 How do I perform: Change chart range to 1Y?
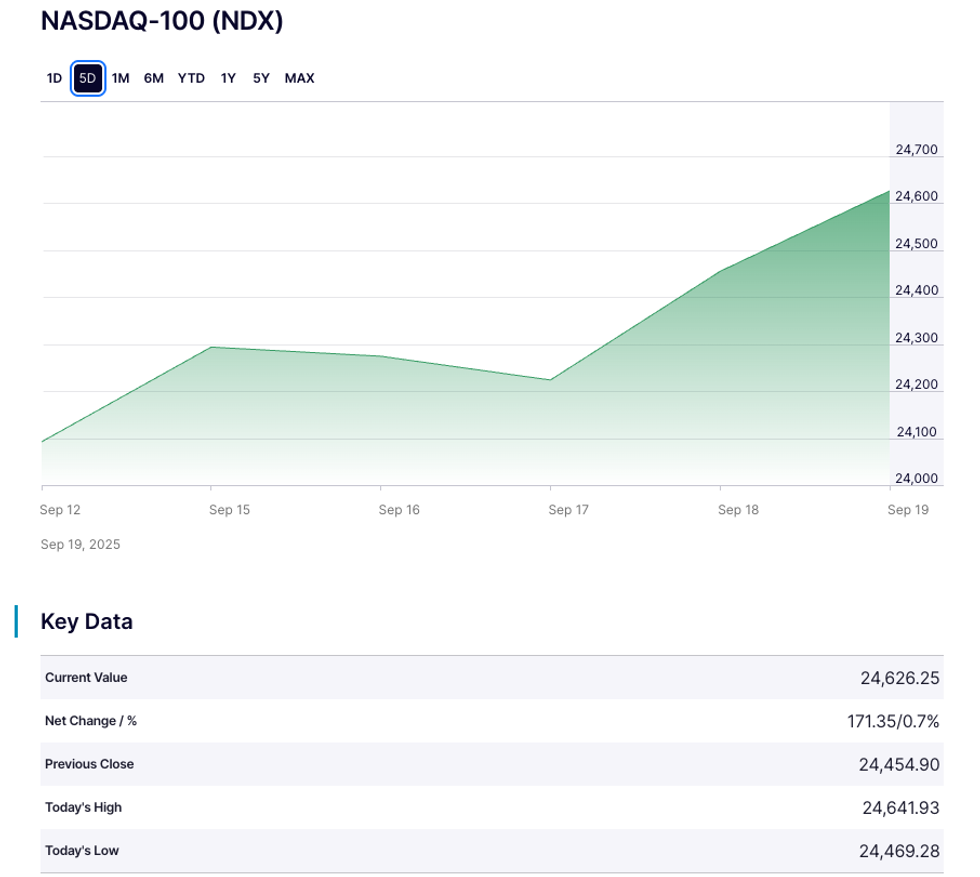(228, 78)
